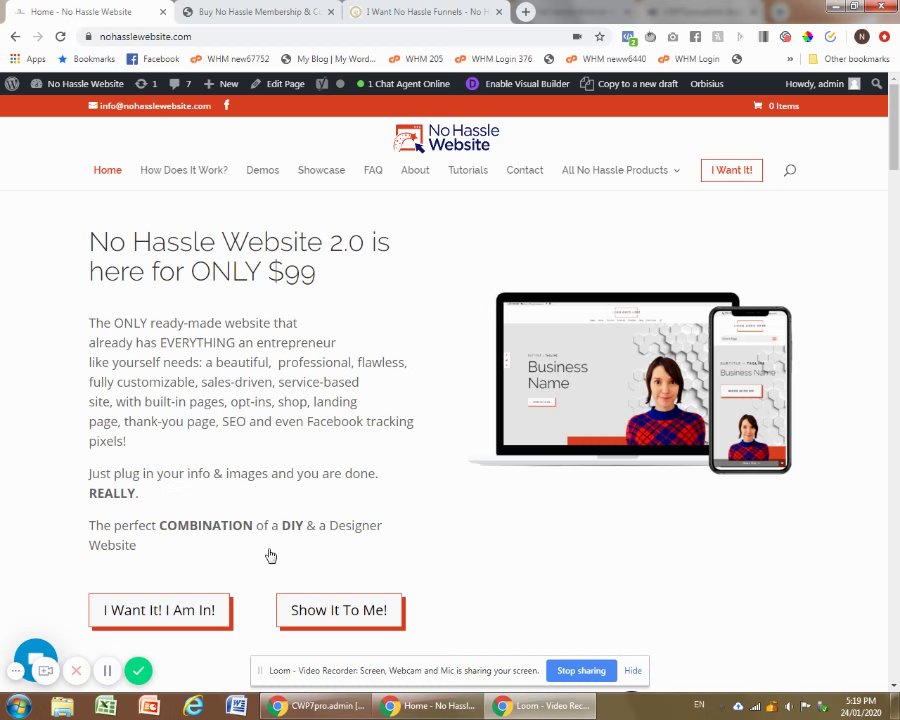Open Contact in the site navigation
The height and width of the screenshot is (720, 900).
[x=525, y=170]
